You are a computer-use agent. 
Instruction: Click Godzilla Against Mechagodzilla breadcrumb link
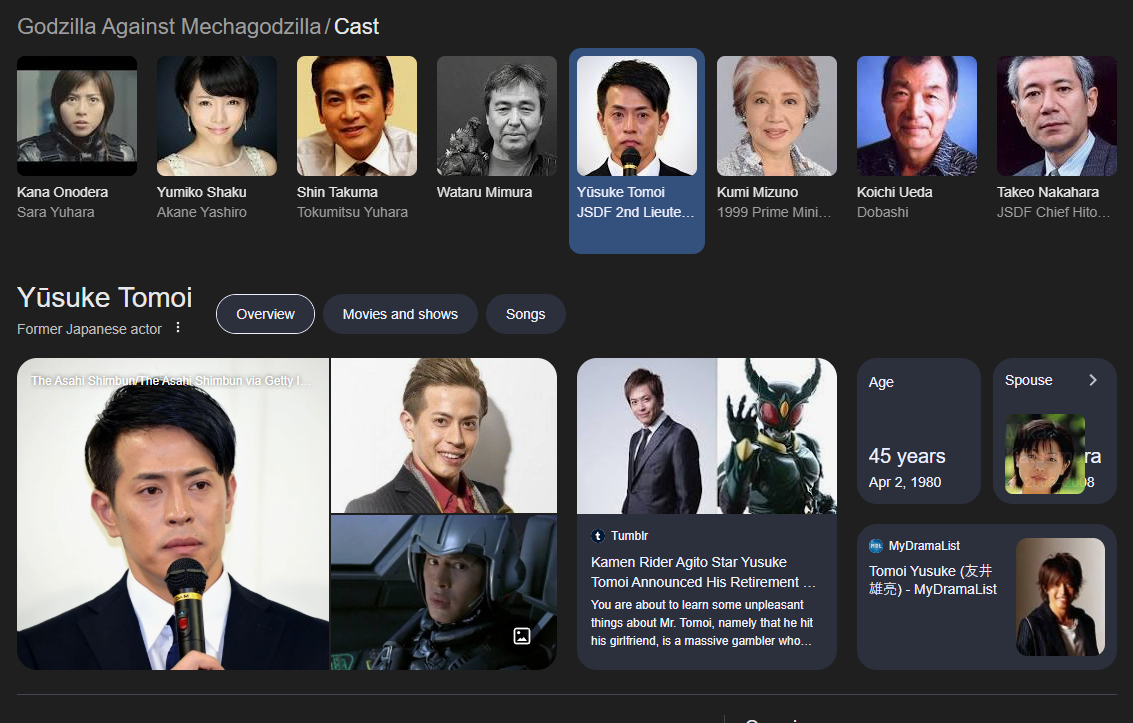tap(169, 27)
